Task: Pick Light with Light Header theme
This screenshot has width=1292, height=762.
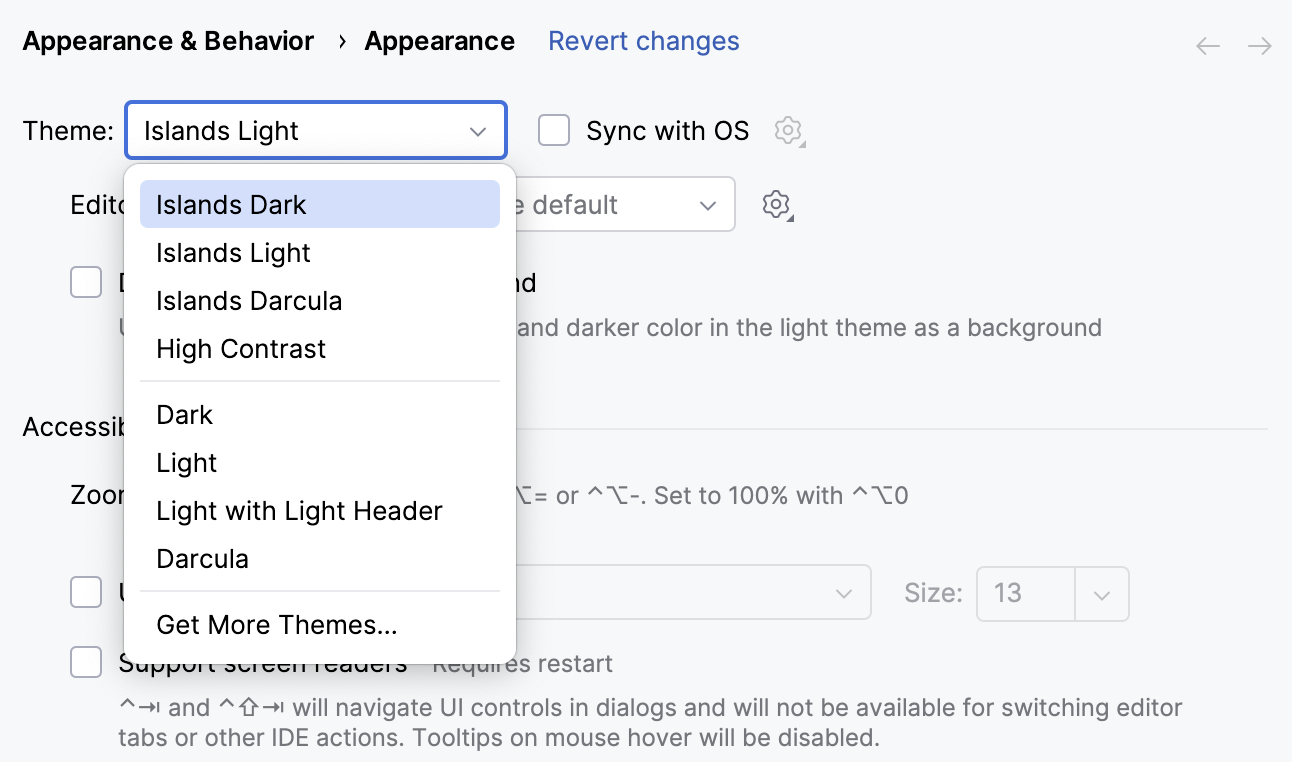Action: pyautogui.click(x=299, y=510)
